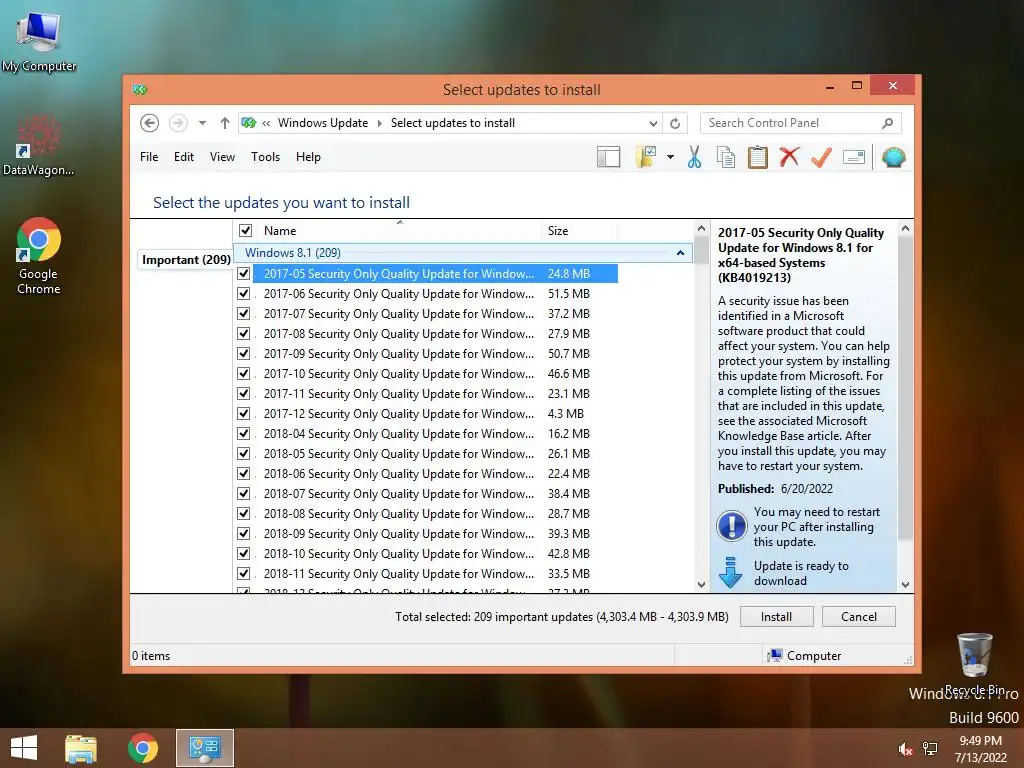
Task: Click the red X Delete icon
Action: pos(790,157)
